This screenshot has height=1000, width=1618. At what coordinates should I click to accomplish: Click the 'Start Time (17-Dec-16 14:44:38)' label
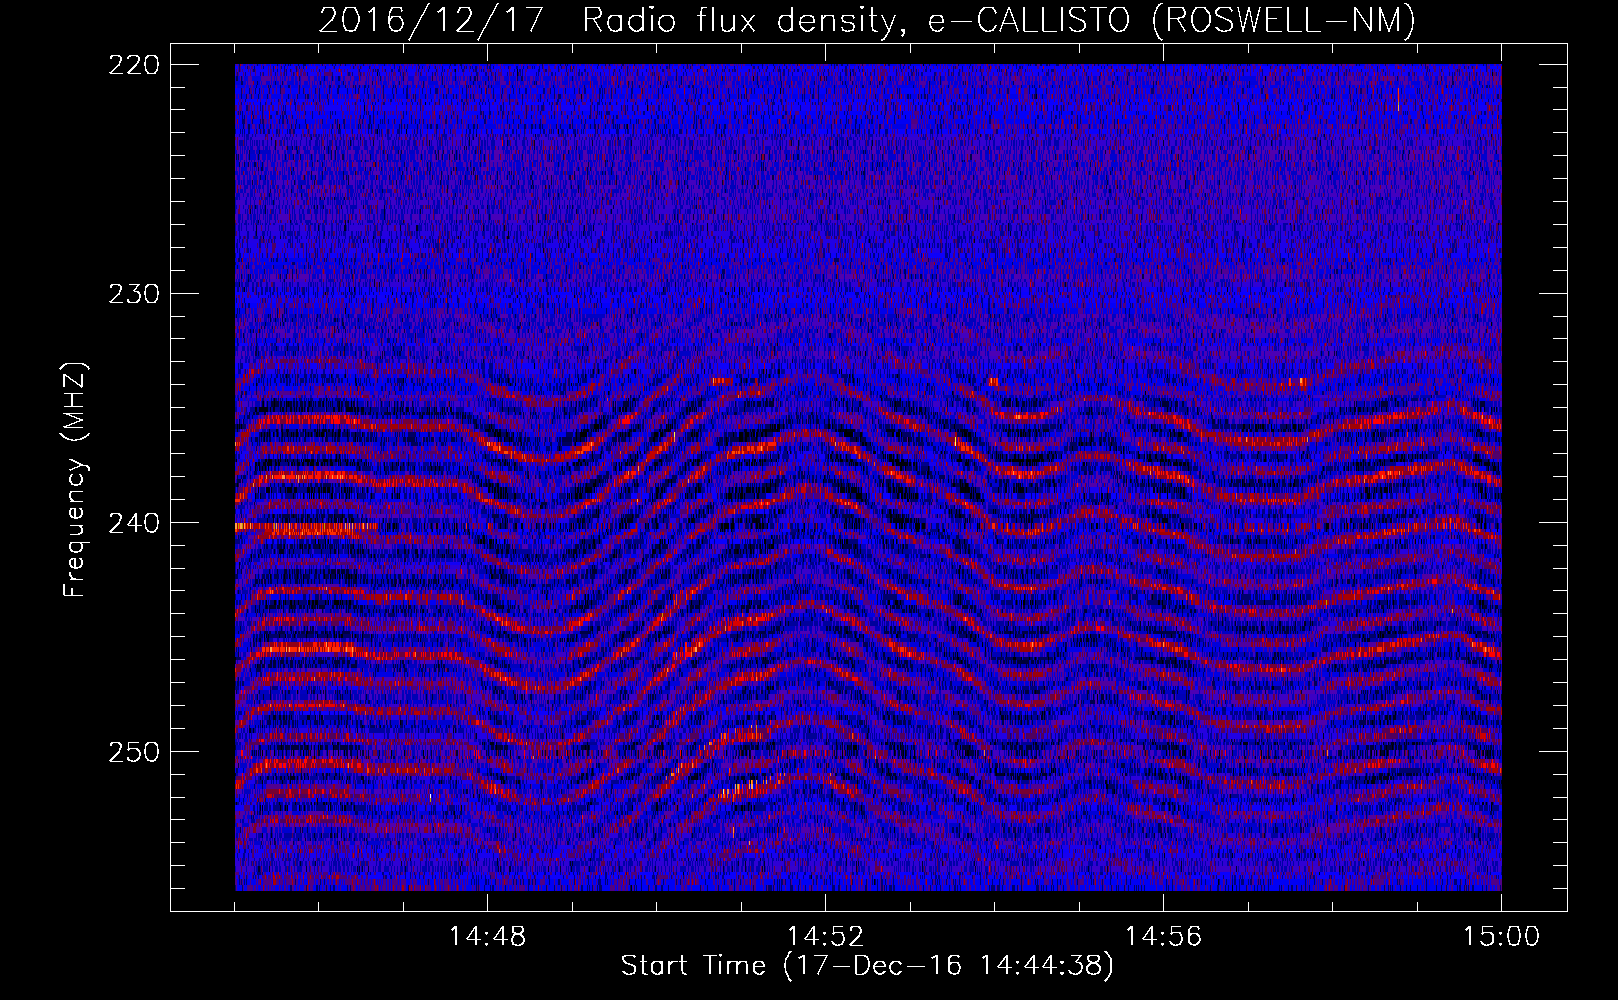(867, 966)
